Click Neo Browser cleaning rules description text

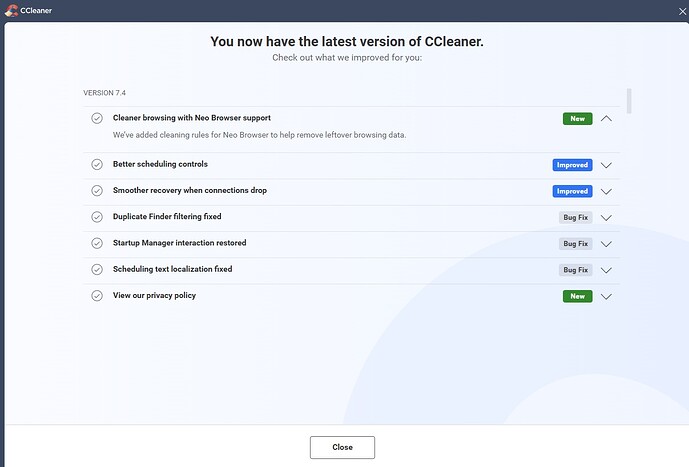(x=259, y=135)
